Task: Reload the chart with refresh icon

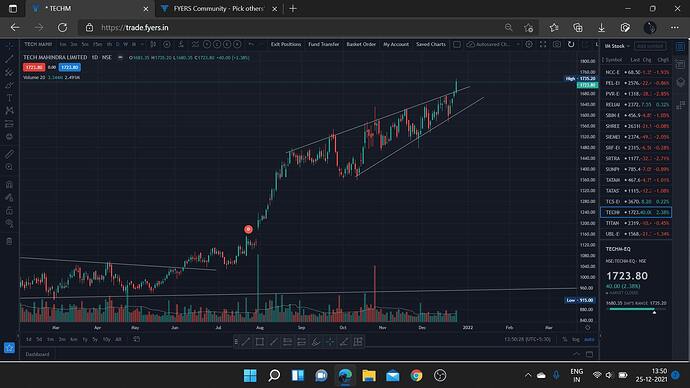Action: (571, 44)
